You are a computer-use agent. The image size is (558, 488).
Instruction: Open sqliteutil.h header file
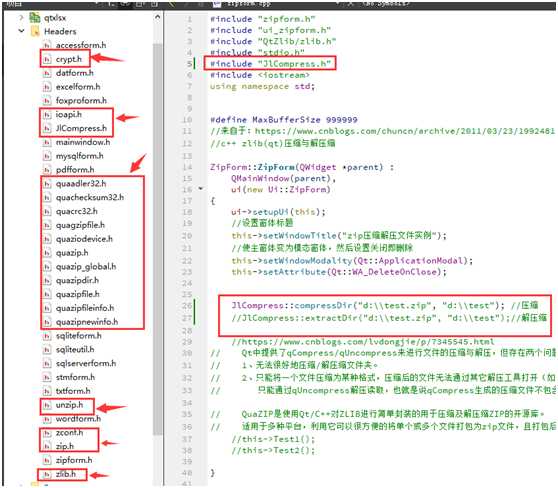75,350
